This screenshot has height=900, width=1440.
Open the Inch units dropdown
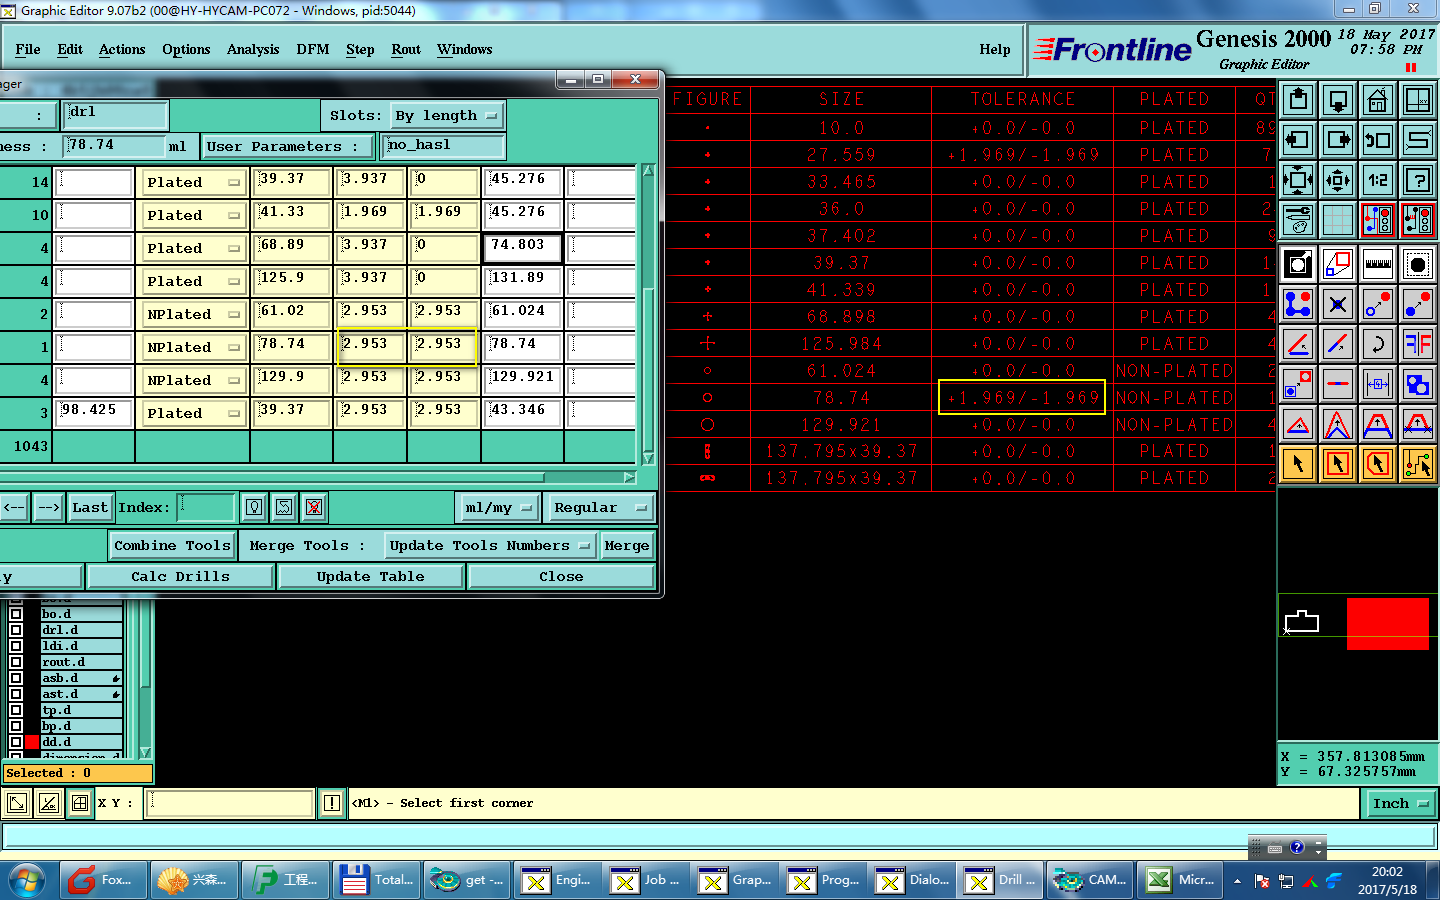point(1400,803)
